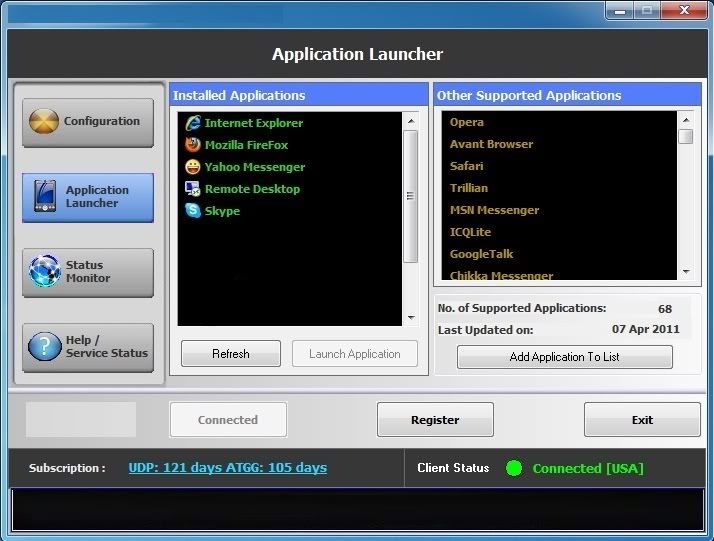Click the Refresh button

click(231, 353)
